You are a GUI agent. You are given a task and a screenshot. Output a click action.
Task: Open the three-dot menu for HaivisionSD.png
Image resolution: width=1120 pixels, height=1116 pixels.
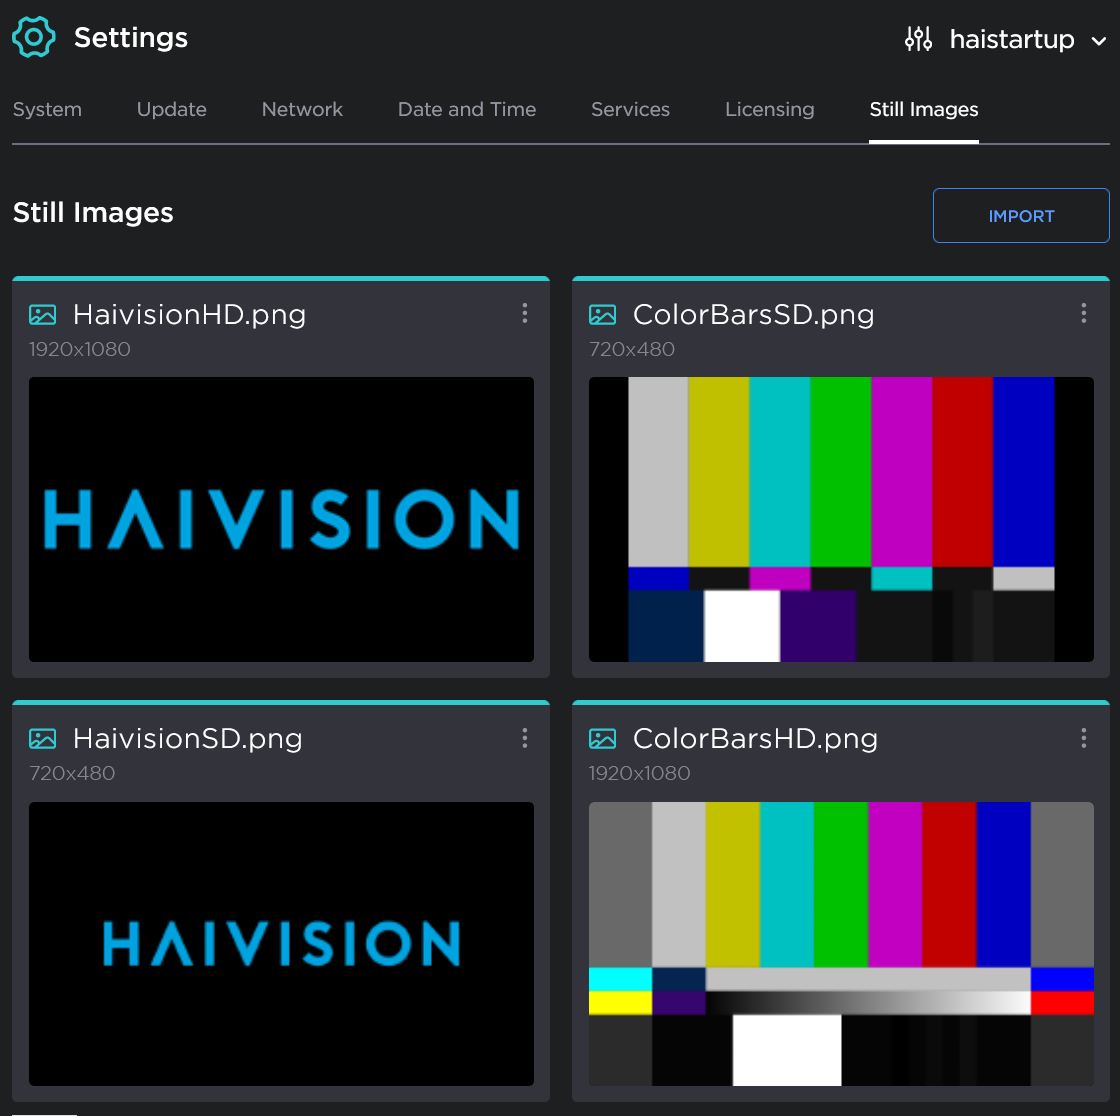524,738
